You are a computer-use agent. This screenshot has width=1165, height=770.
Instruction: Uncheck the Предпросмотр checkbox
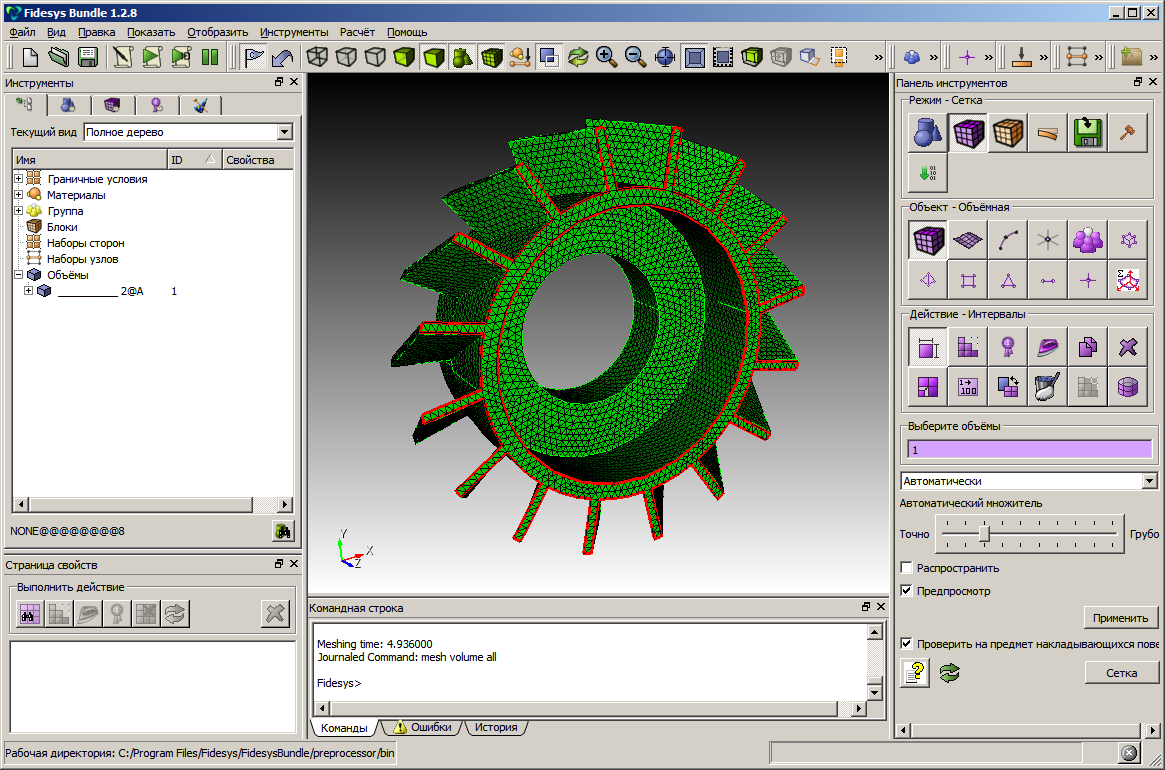pyautogui.click(x=907, y=591)
